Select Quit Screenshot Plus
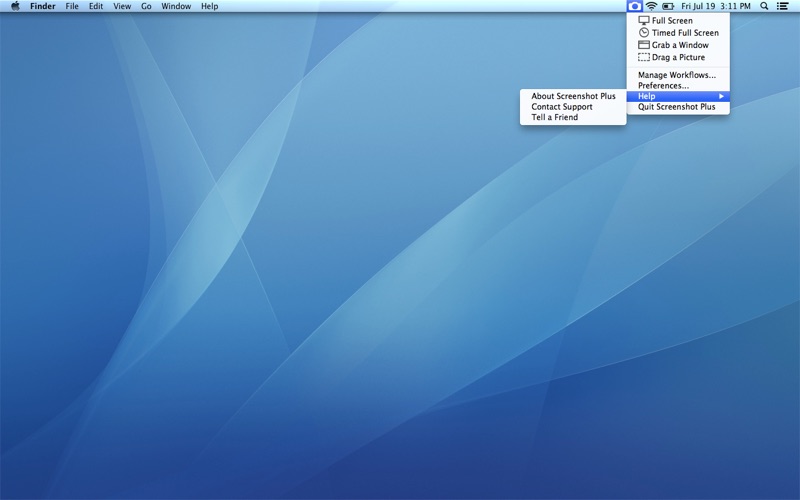 tap(677, 107)
